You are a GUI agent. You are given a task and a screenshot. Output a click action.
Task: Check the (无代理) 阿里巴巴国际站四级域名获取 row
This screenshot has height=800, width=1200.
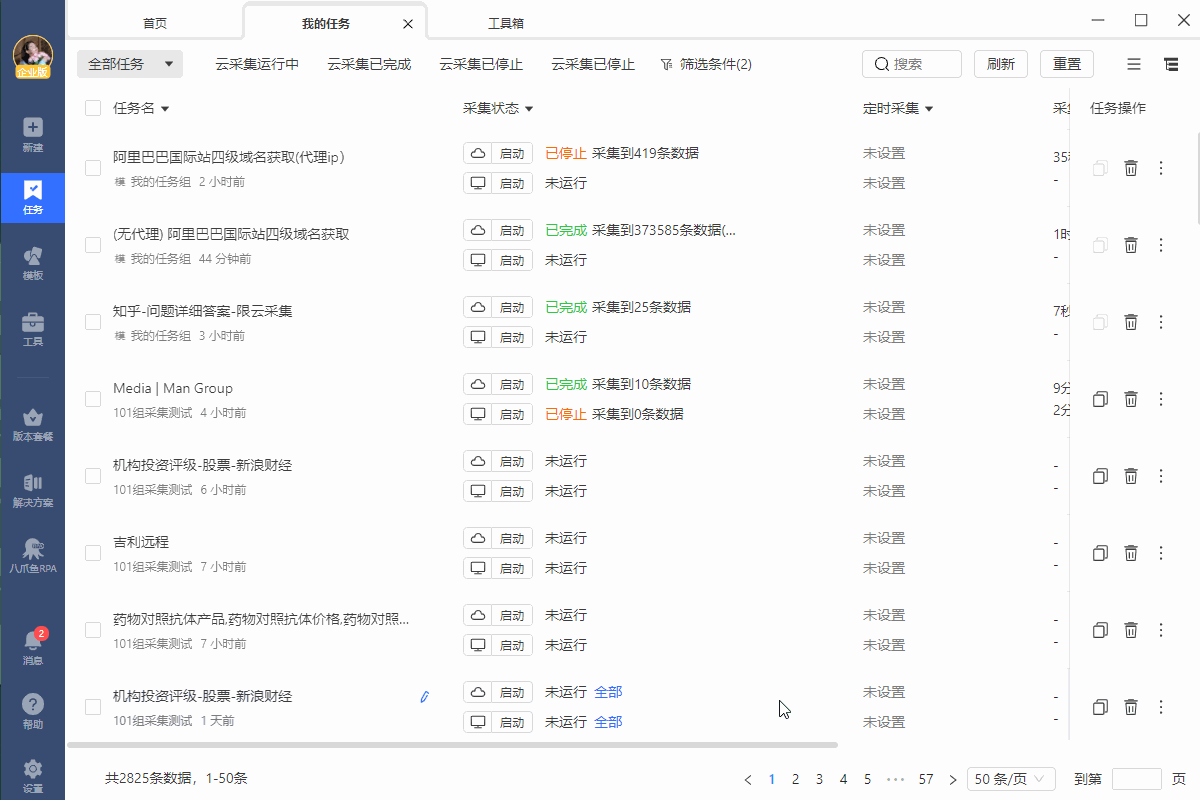click(x=93, y=245)
